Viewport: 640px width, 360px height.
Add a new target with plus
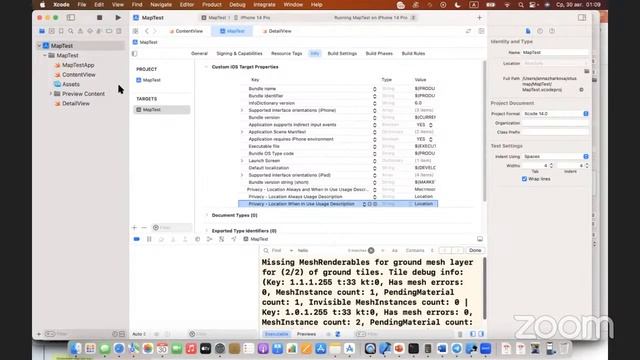(x=134, y=228)
